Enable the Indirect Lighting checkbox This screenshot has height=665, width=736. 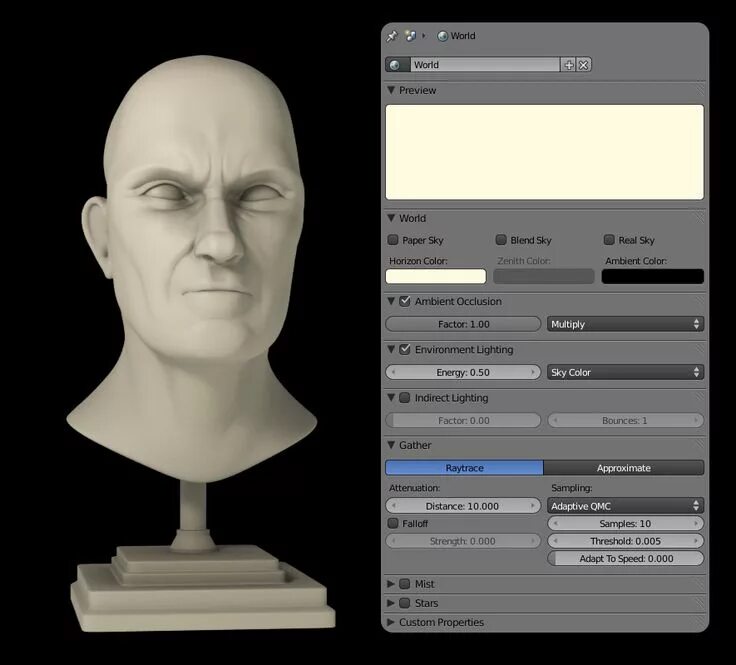405,397
